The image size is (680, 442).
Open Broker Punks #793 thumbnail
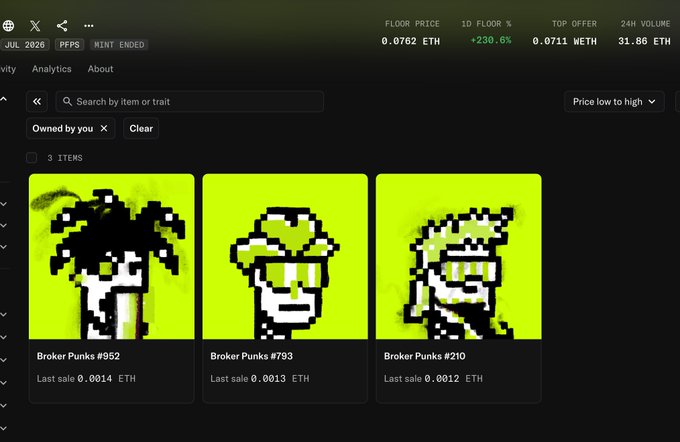(285, 256)
